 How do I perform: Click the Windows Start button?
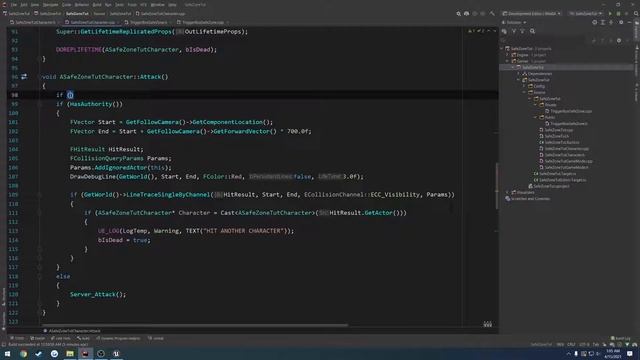pyautogui.click(x=7, y=353)
